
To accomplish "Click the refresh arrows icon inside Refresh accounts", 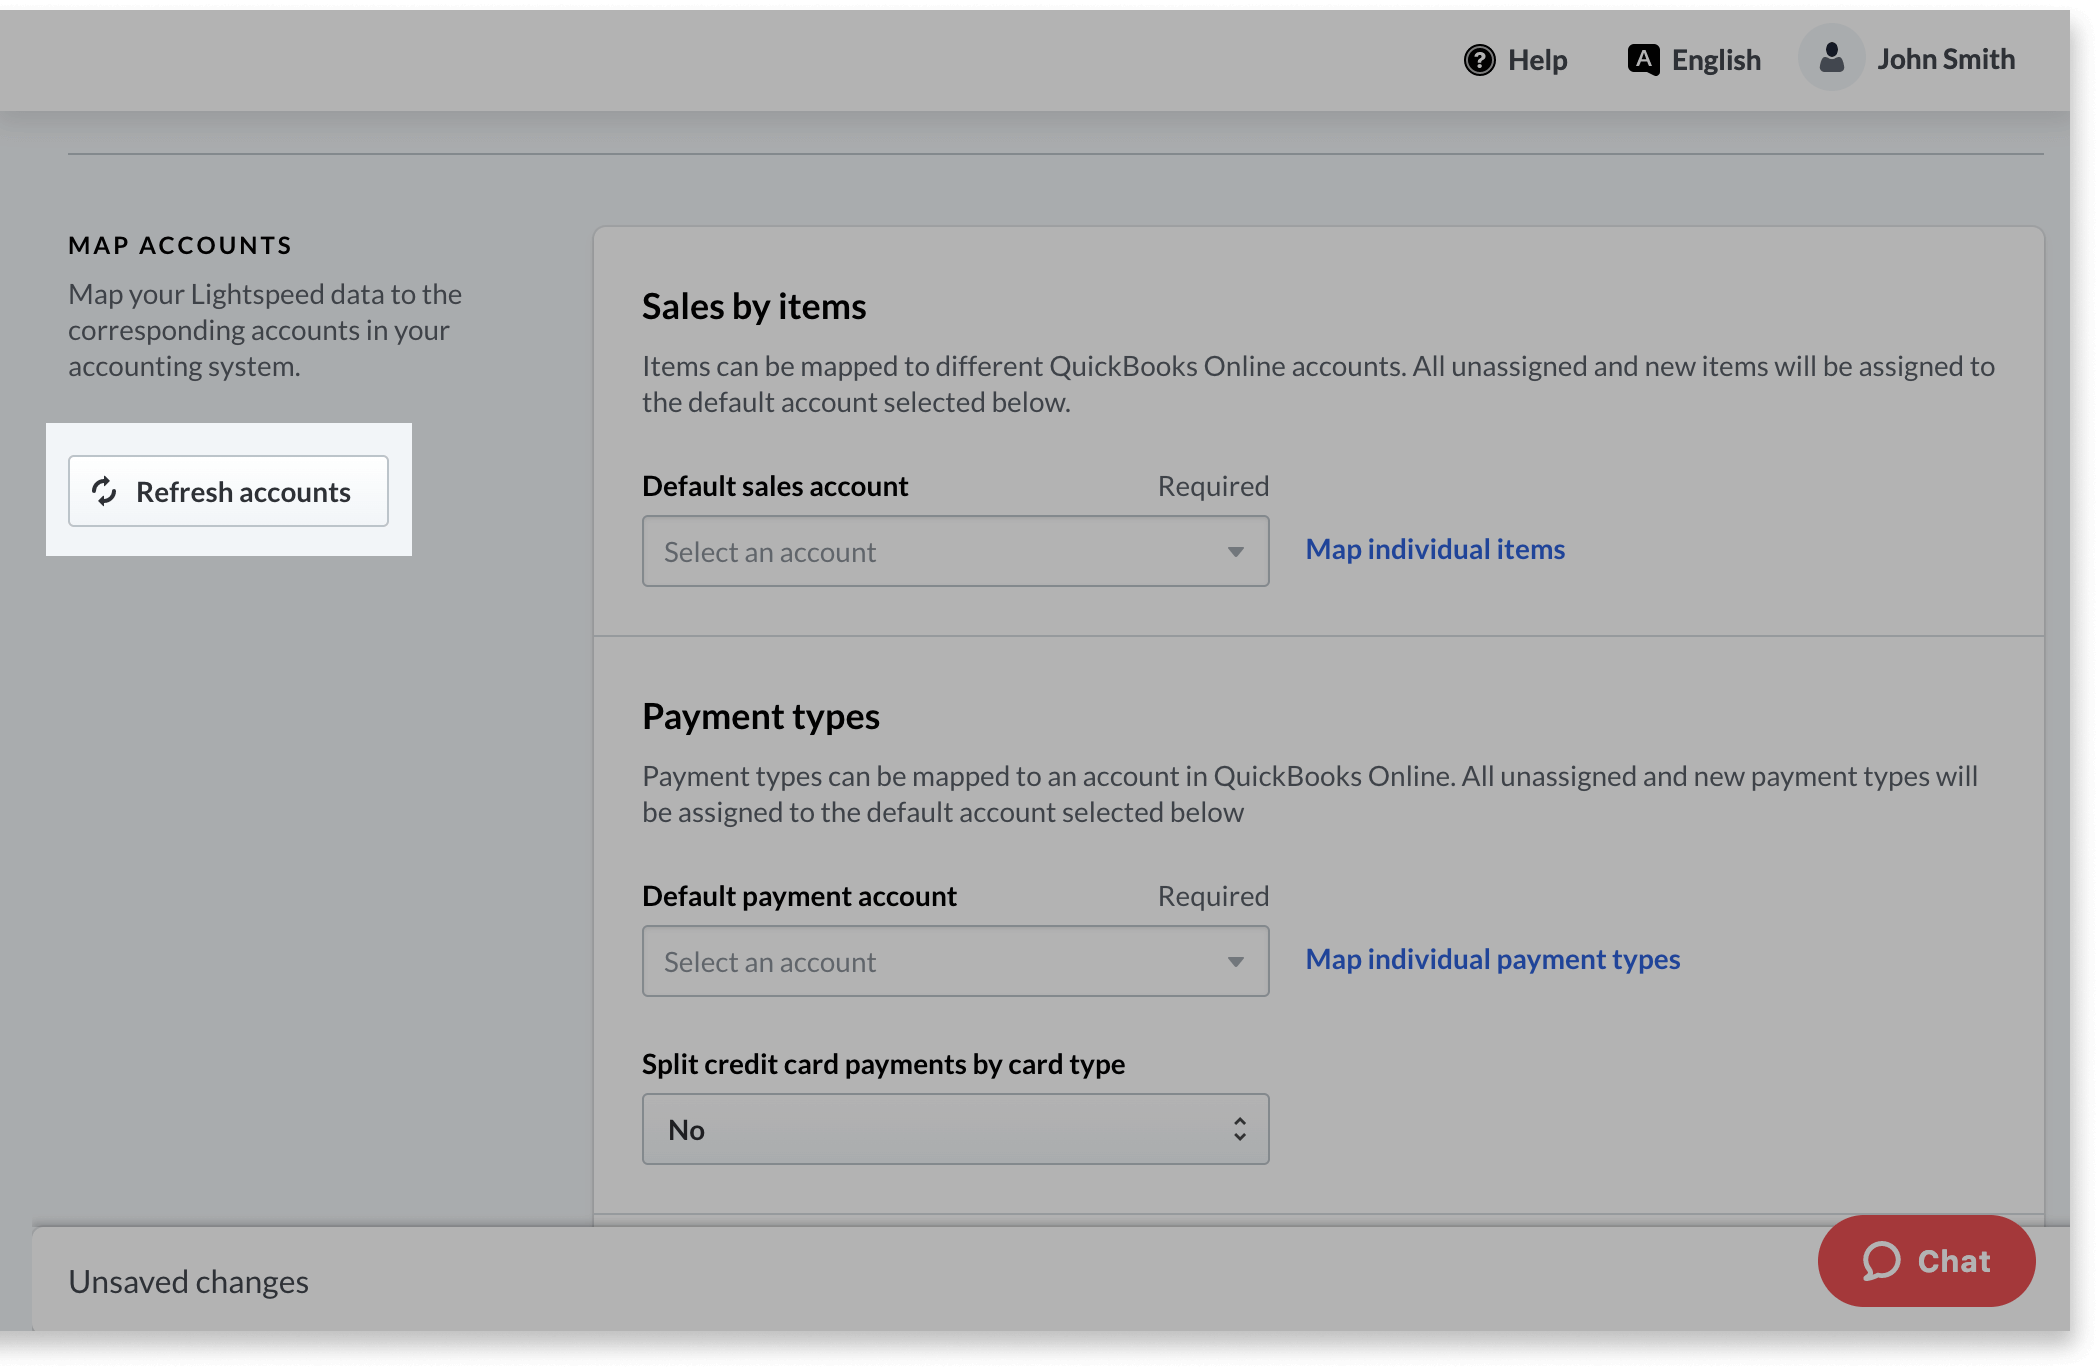I will (106, 491).
